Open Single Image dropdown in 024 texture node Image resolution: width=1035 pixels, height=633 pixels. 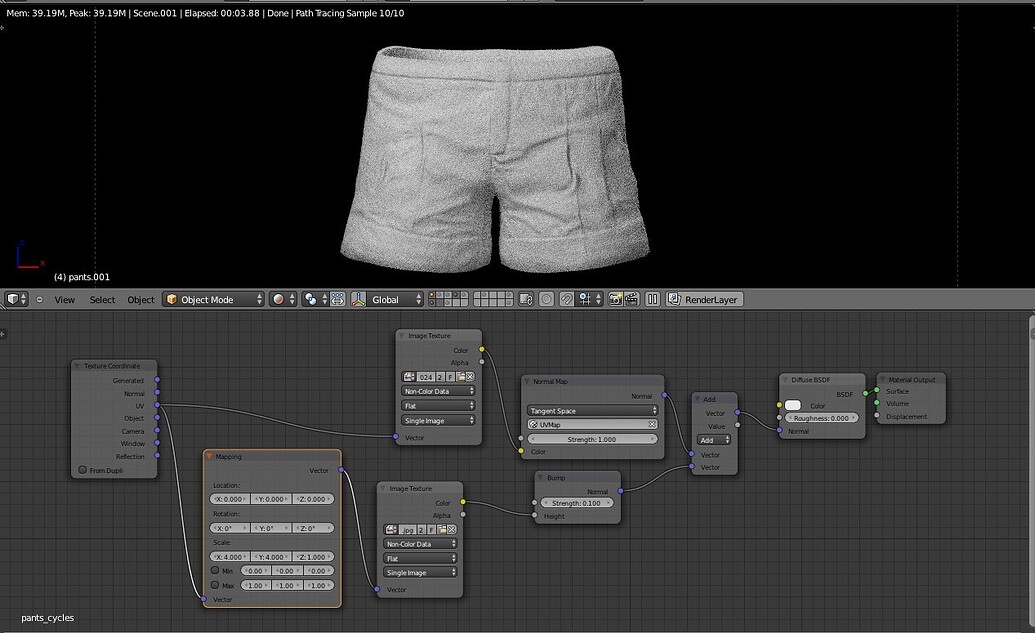438,420
